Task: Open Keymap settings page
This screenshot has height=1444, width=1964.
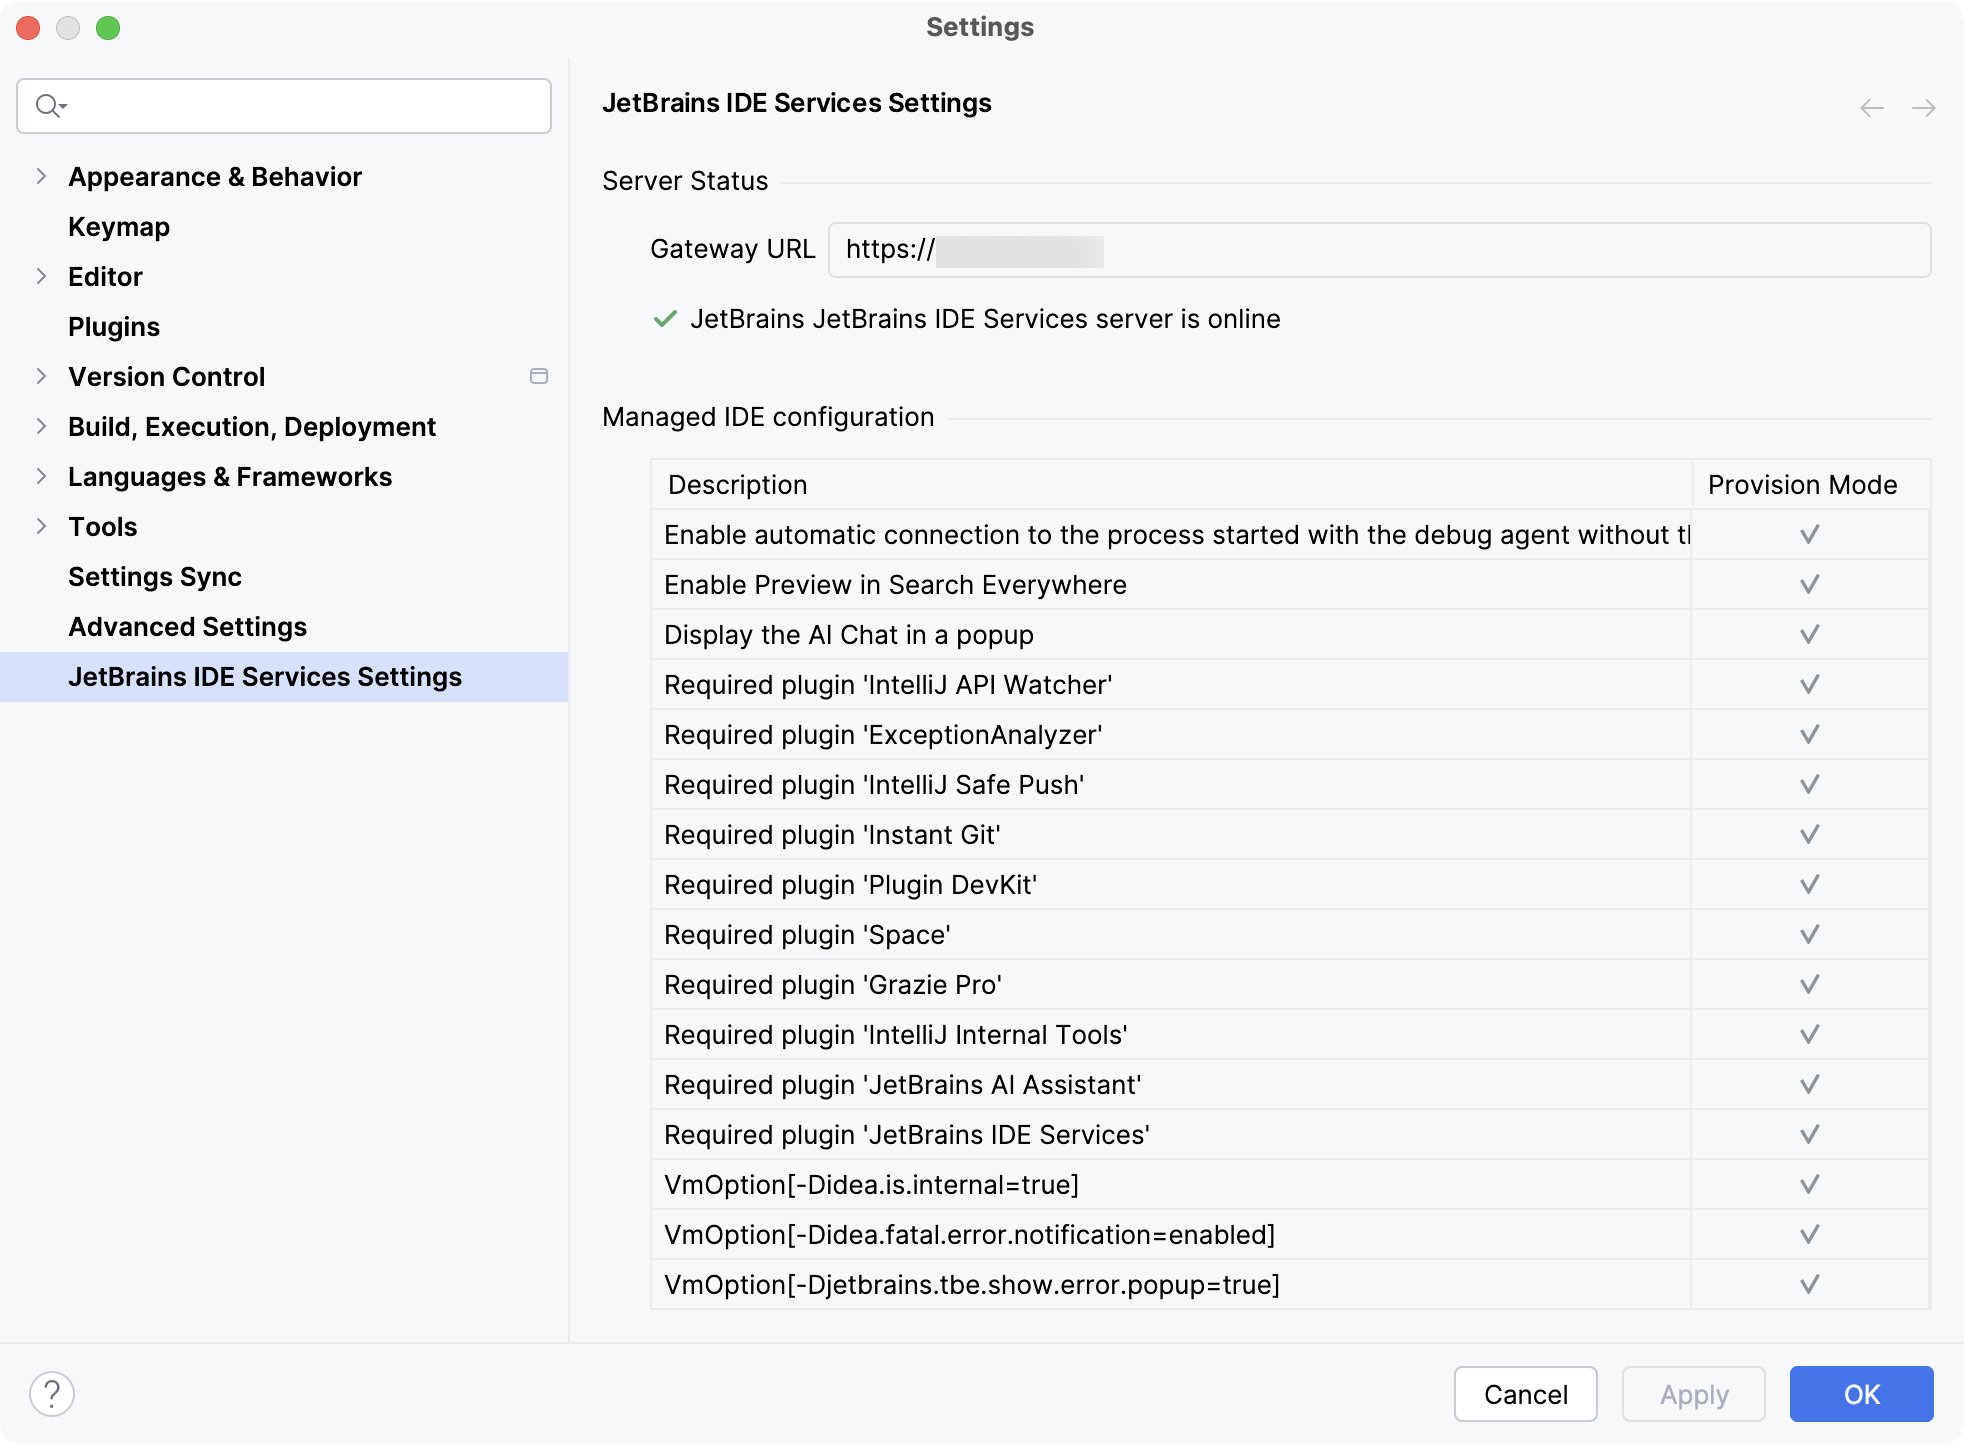Action: 119,227
